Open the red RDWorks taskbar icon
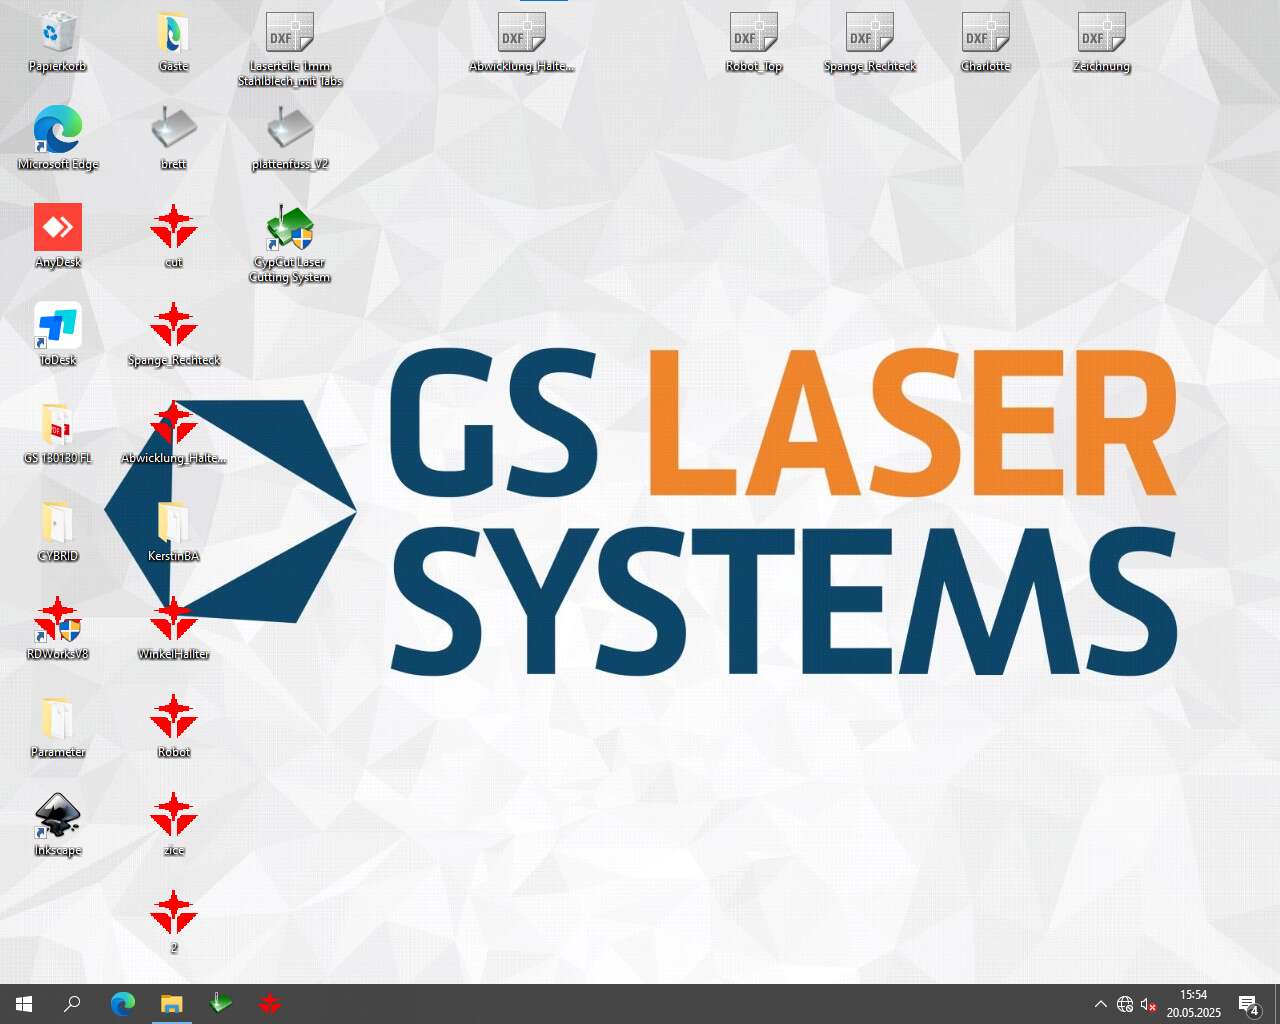1280x1024 pixels. (x=270, y=1004)
